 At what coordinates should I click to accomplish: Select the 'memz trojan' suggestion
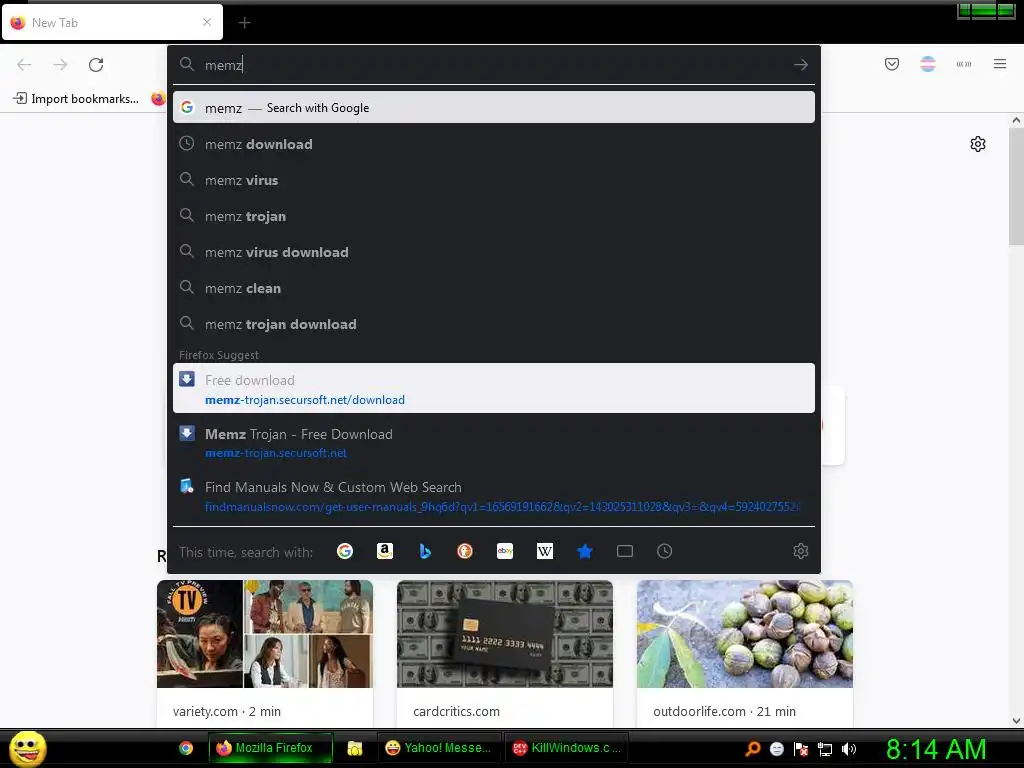tap(494, 216)
